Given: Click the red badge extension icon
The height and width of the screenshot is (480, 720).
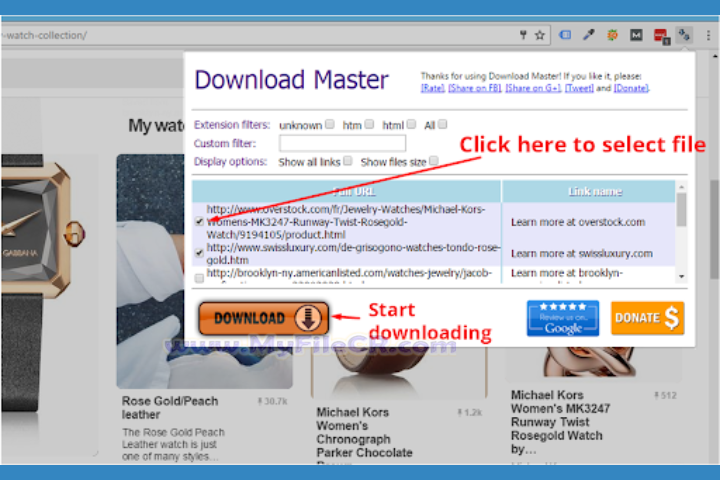Looking at the screenshot, I should pos(662,36).
